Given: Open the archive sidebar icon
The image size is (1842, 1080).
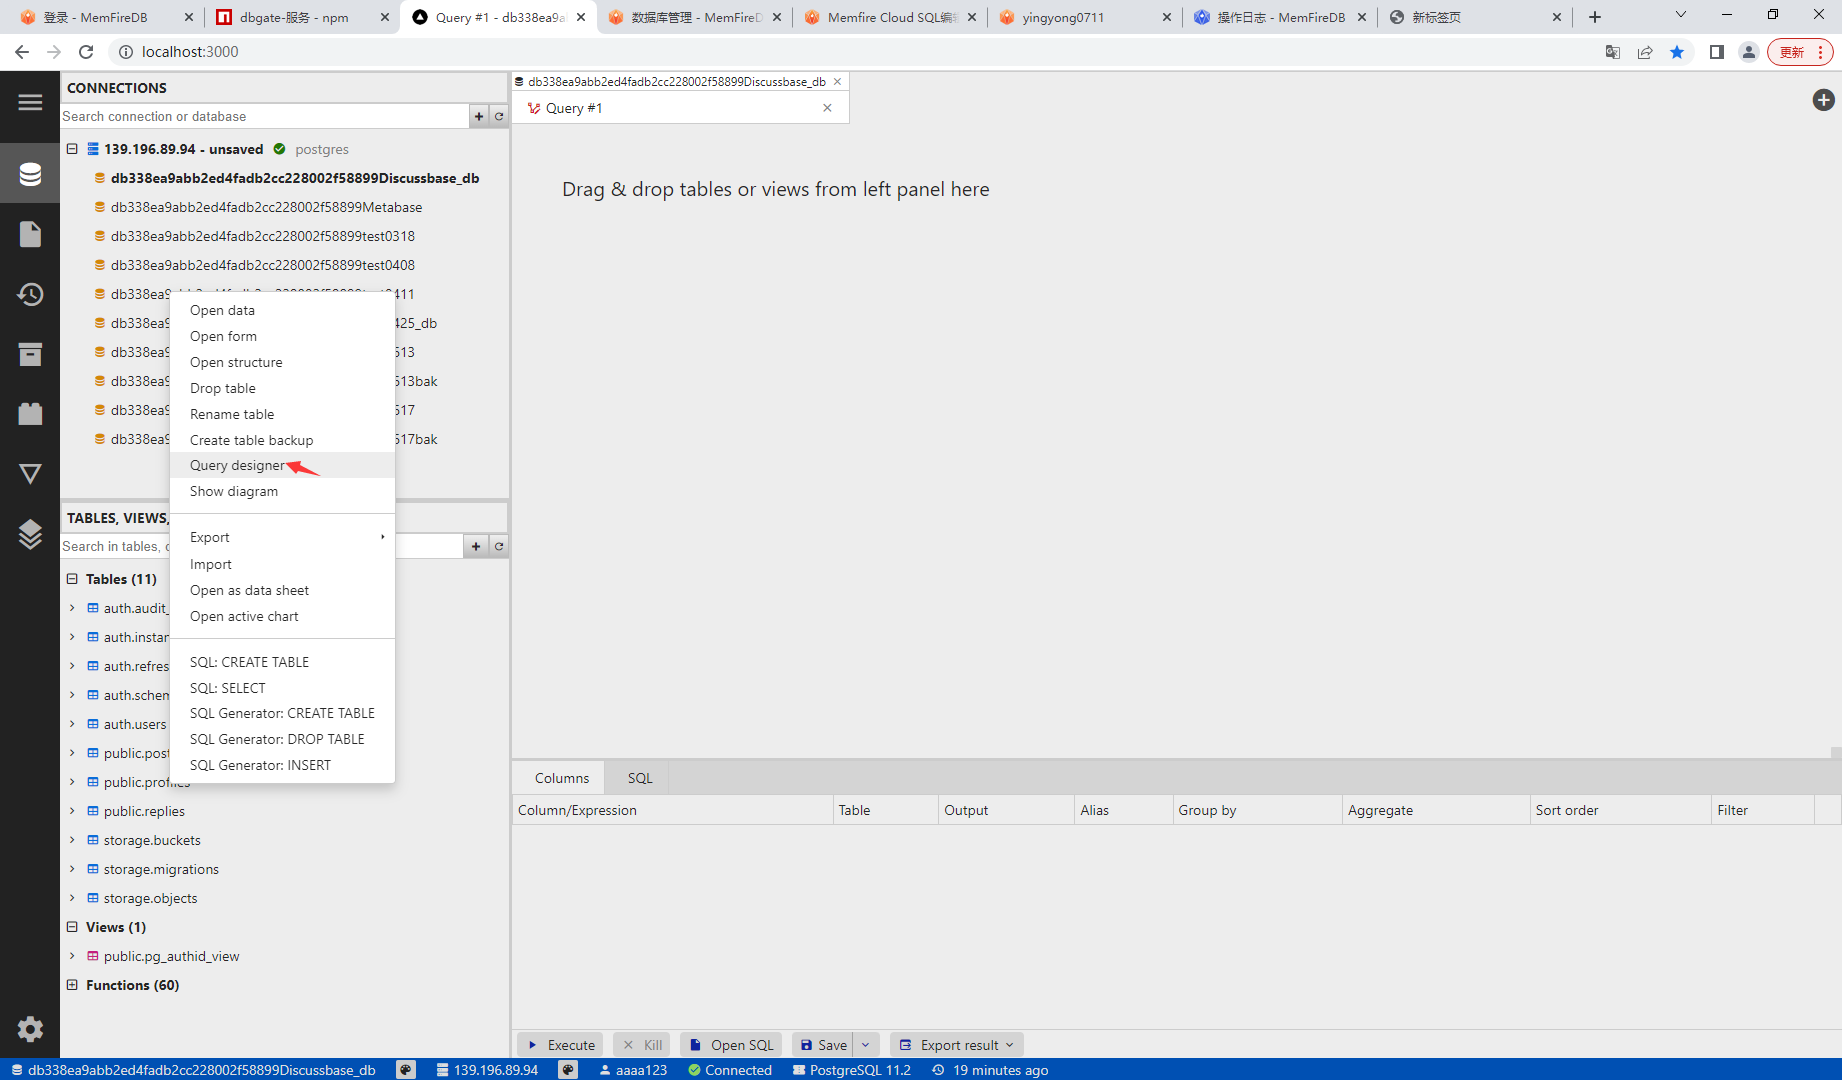Looking at the screenshot, I should [30, 354].
